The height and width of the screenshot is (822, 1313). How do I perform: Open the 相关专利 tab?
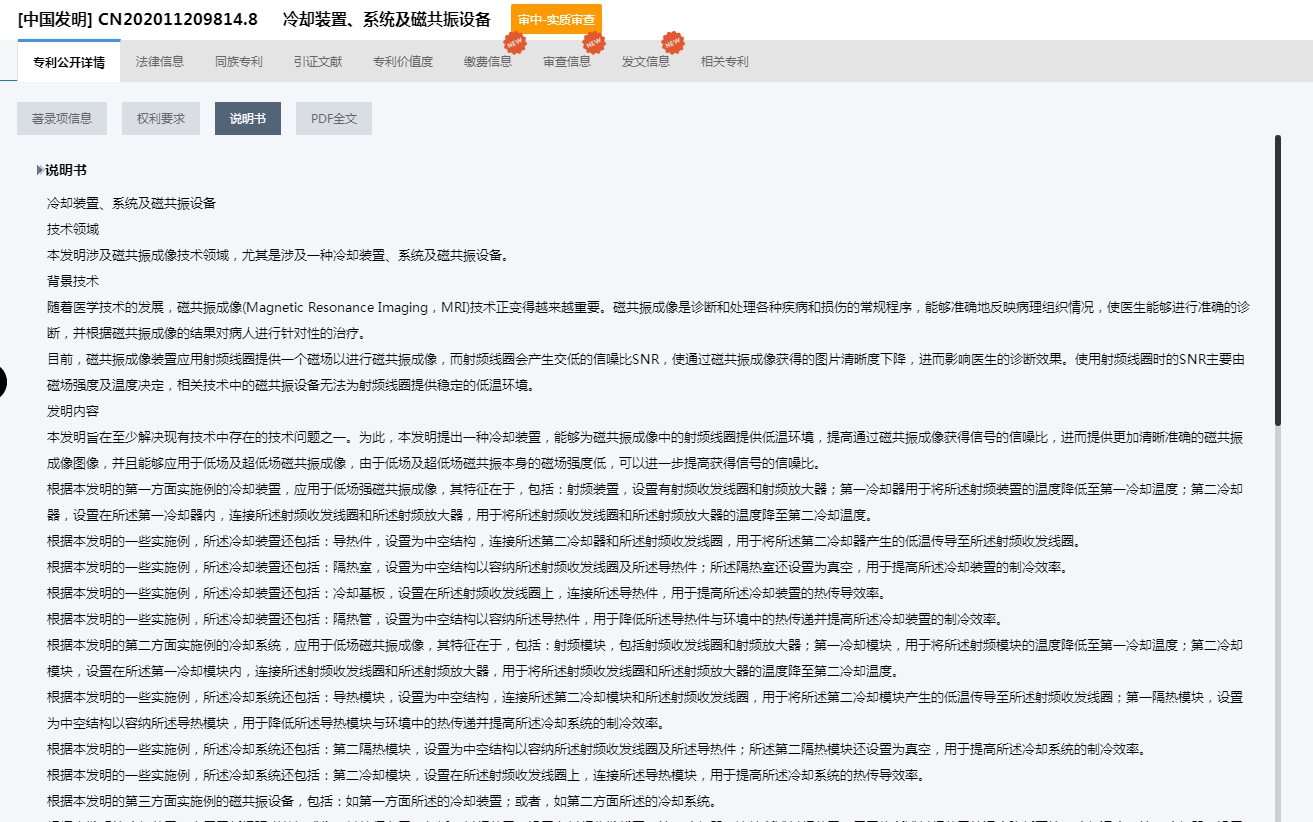pyautogui.click(x=725, y=62)
